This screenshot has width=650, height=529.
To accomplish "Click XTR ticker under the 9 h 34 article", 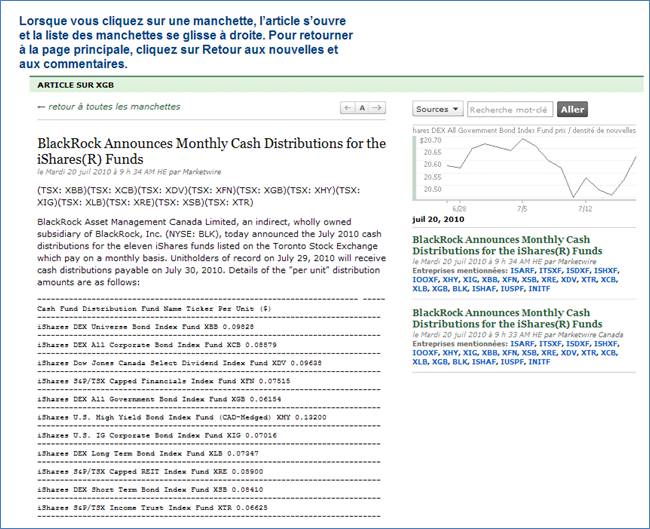I will coord(588,280).
